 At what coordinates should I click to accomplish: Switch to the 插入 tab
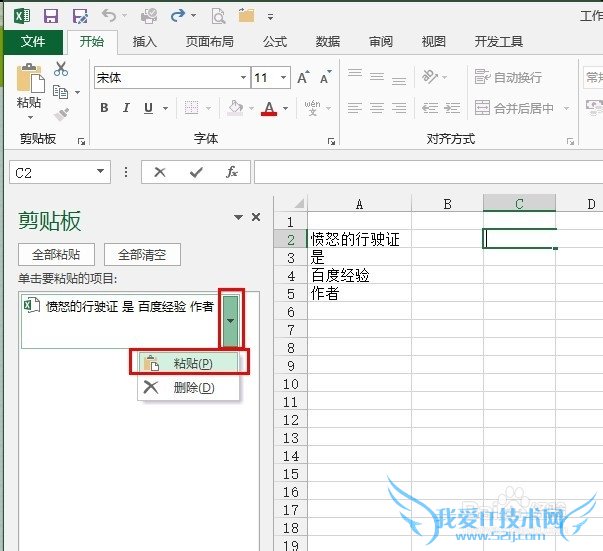click(x=145, y=42)
